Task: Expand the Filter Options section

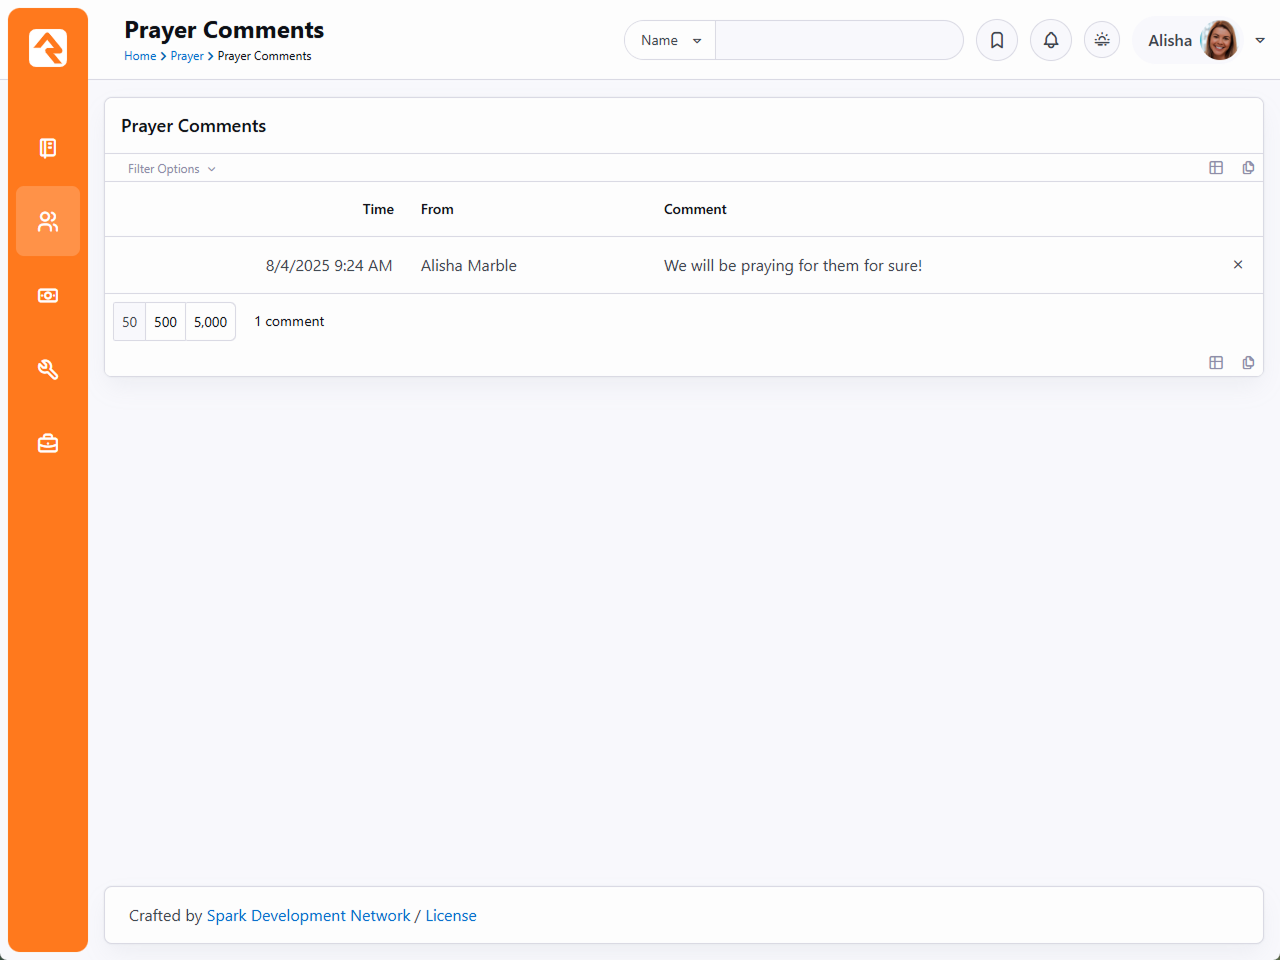Action: [x=171, y=169]
